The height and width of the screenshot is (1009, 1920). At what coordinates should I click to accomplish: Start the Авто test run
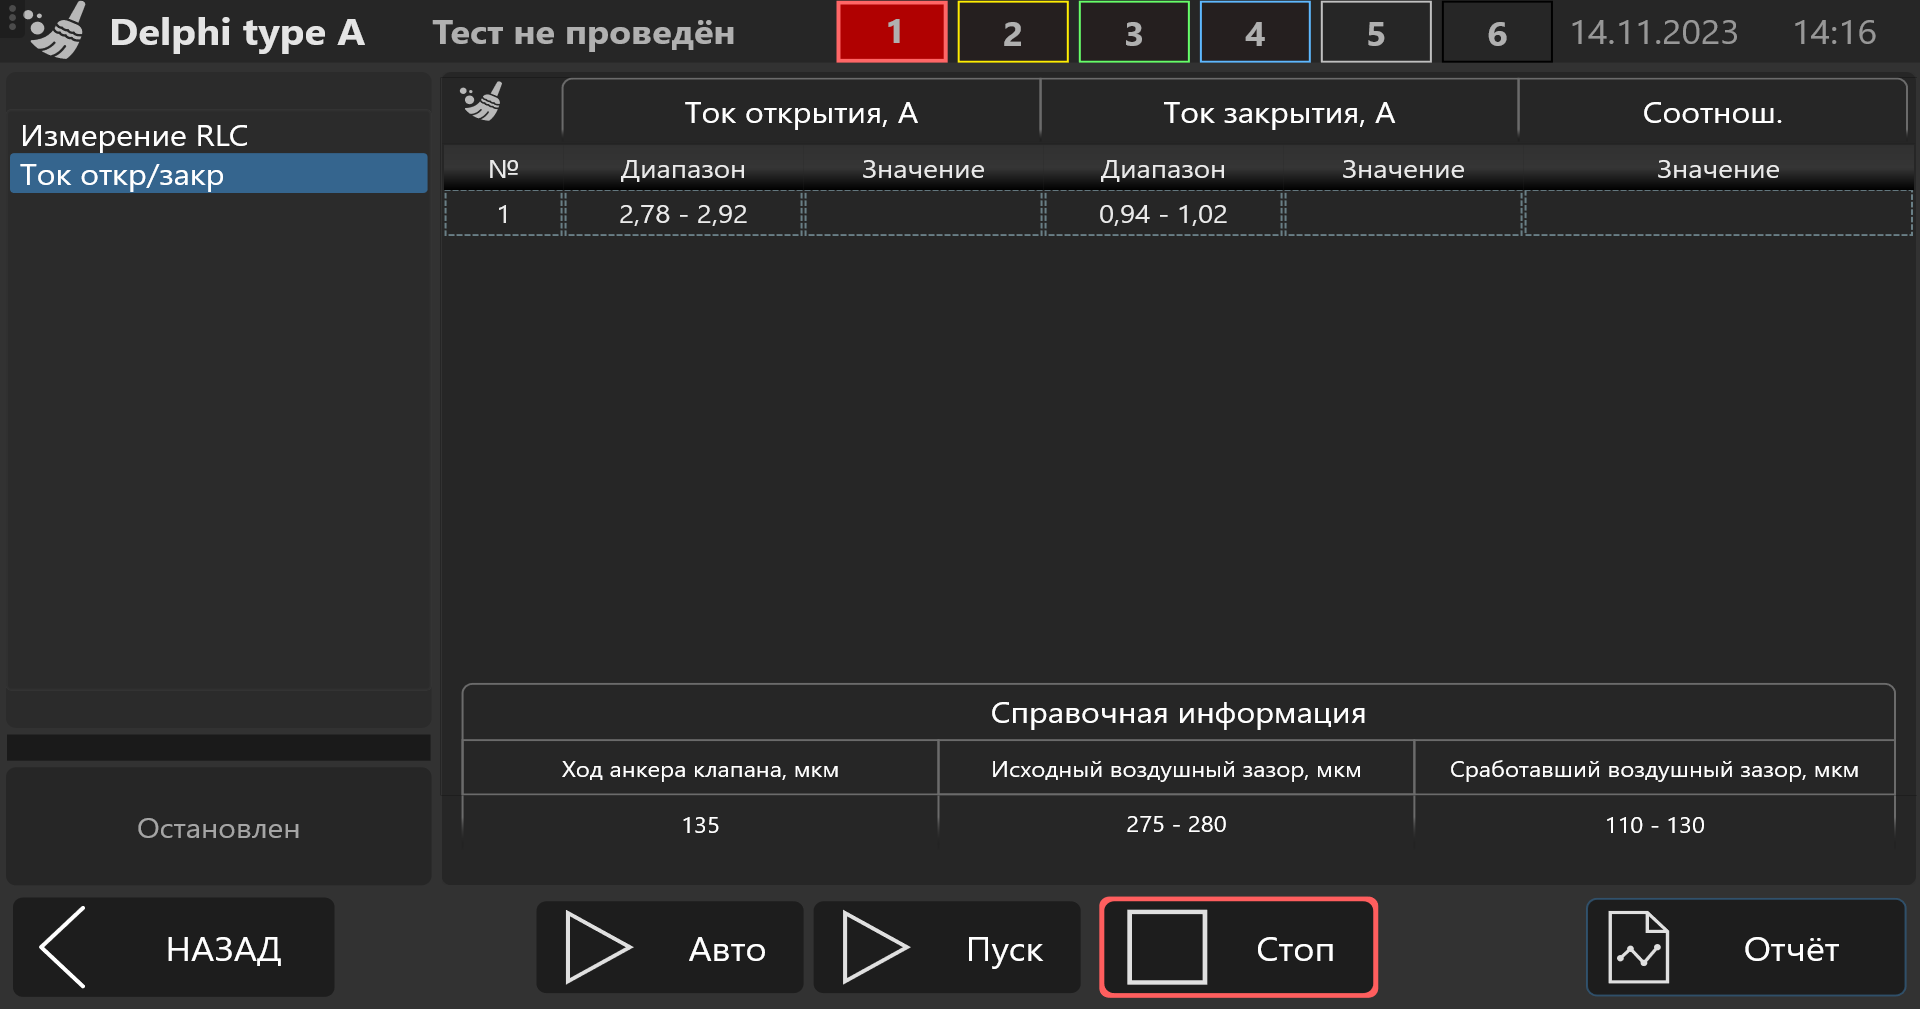pos(670,947)
